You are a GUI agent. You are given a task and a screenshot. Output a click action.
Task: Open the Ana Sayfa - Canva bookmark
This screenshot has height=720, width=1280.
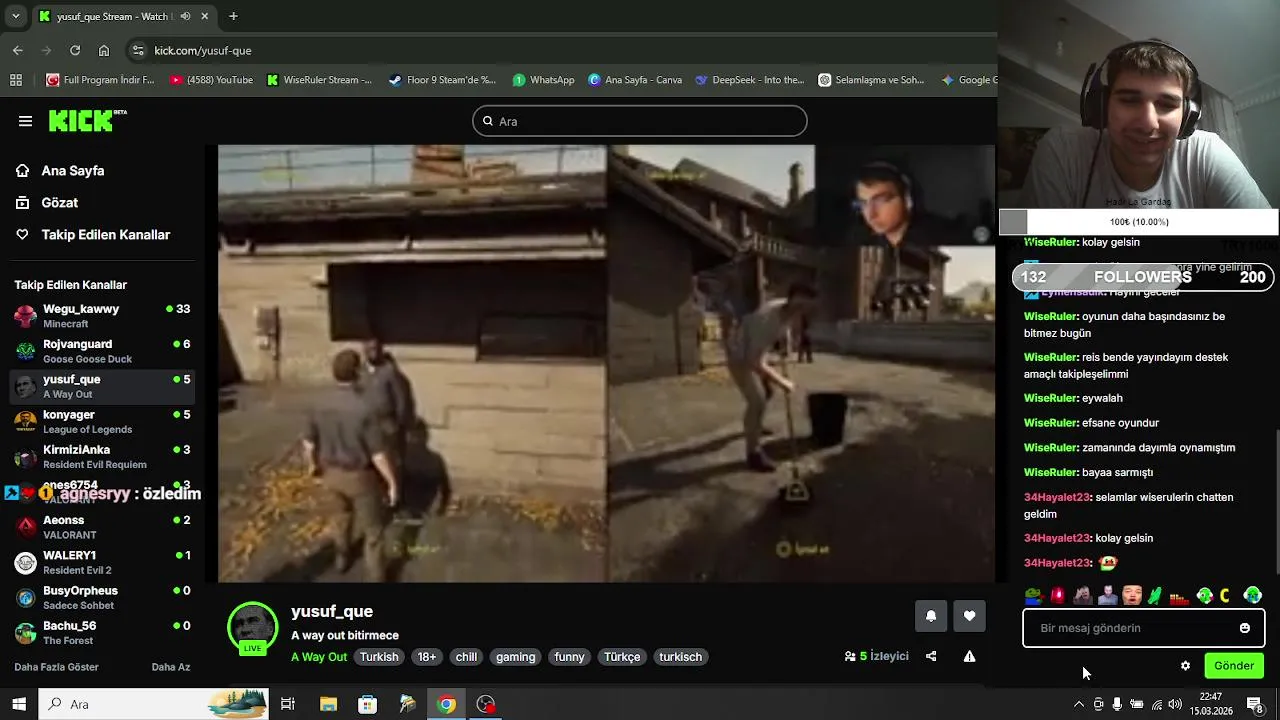click(x=635, y=80)
